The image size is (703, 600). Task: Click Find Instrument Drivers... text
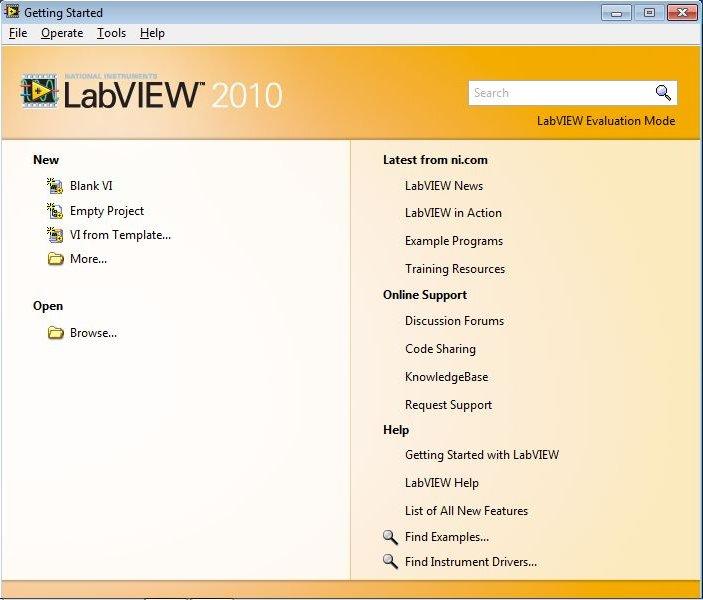pyautogui.click(x=471, y=561)
